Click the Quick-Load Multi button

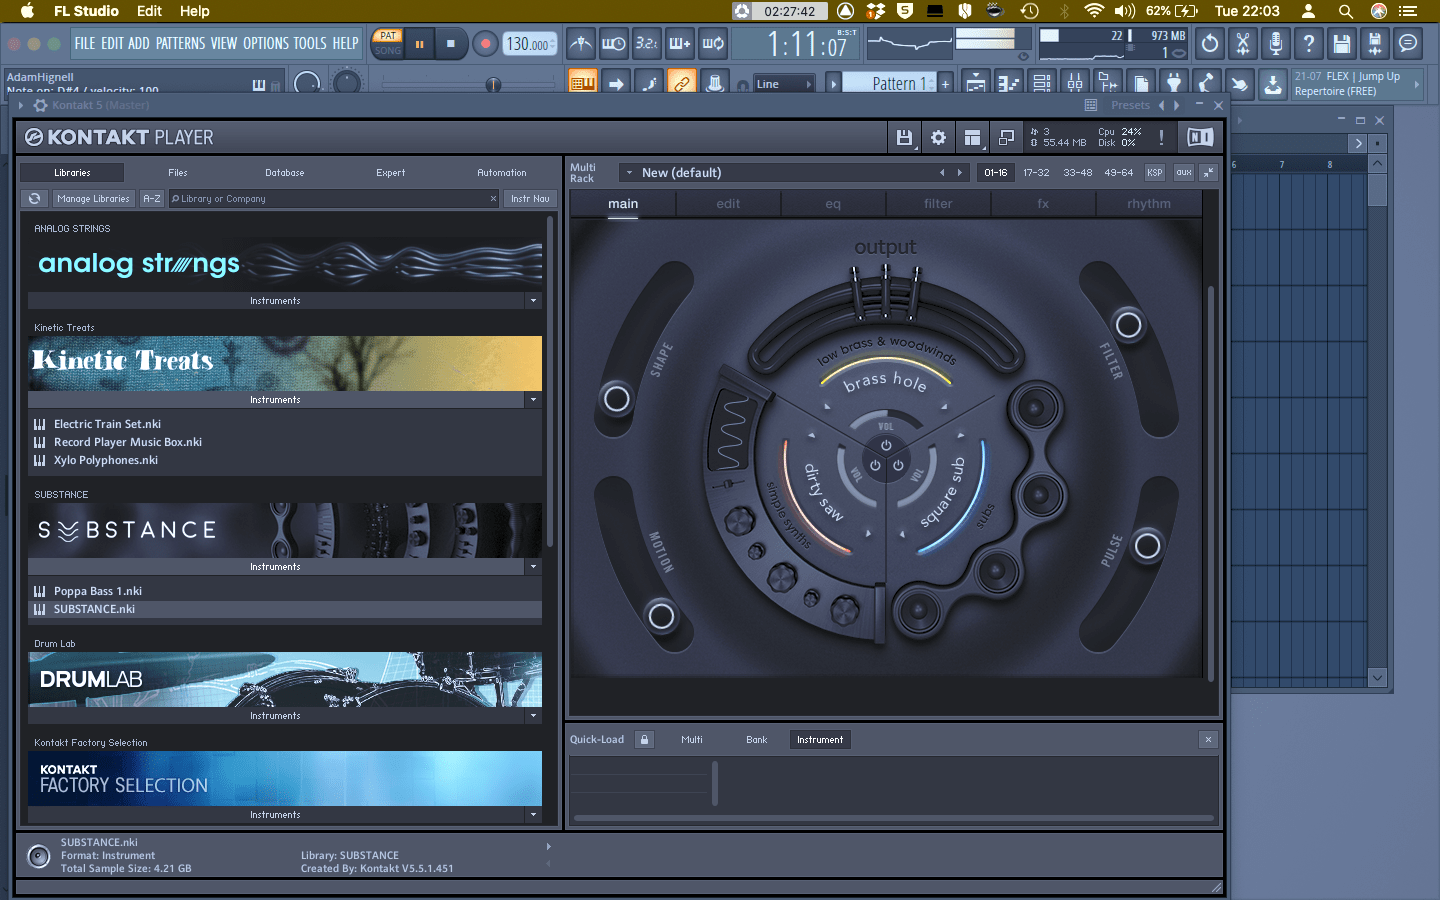[692, 740]
